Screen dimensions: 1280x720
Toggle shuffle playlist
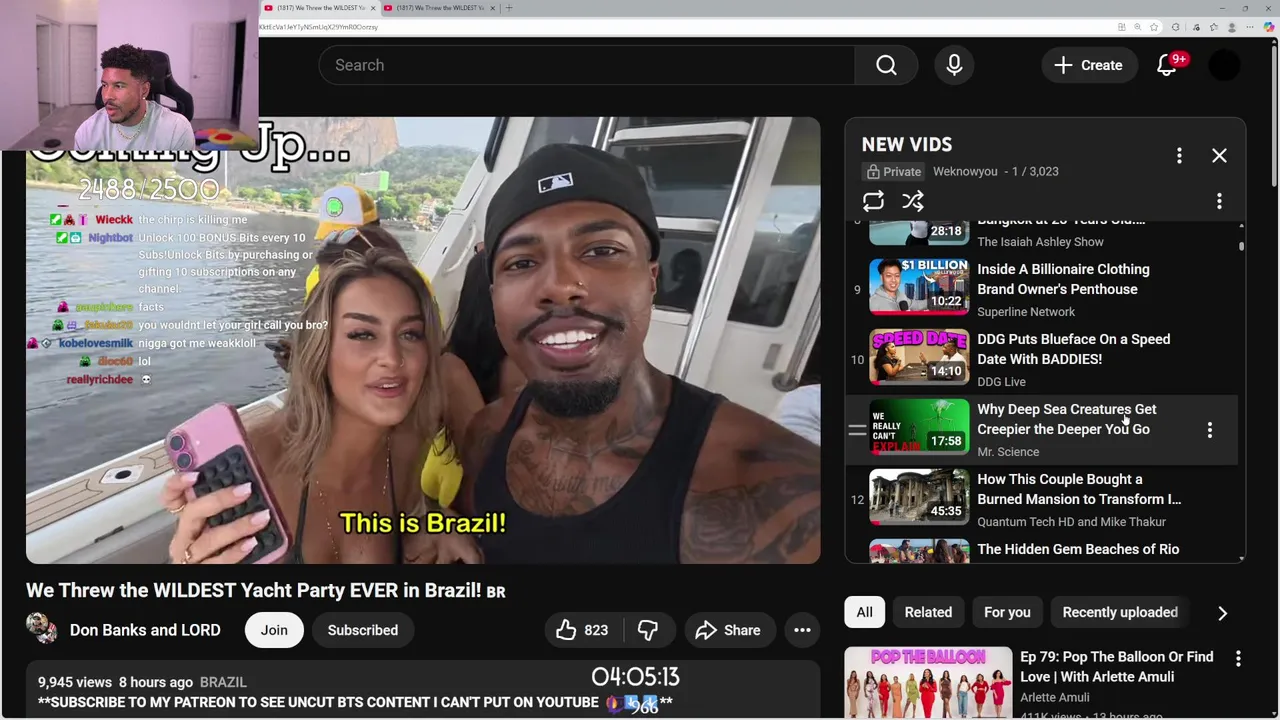coord(913,201)
